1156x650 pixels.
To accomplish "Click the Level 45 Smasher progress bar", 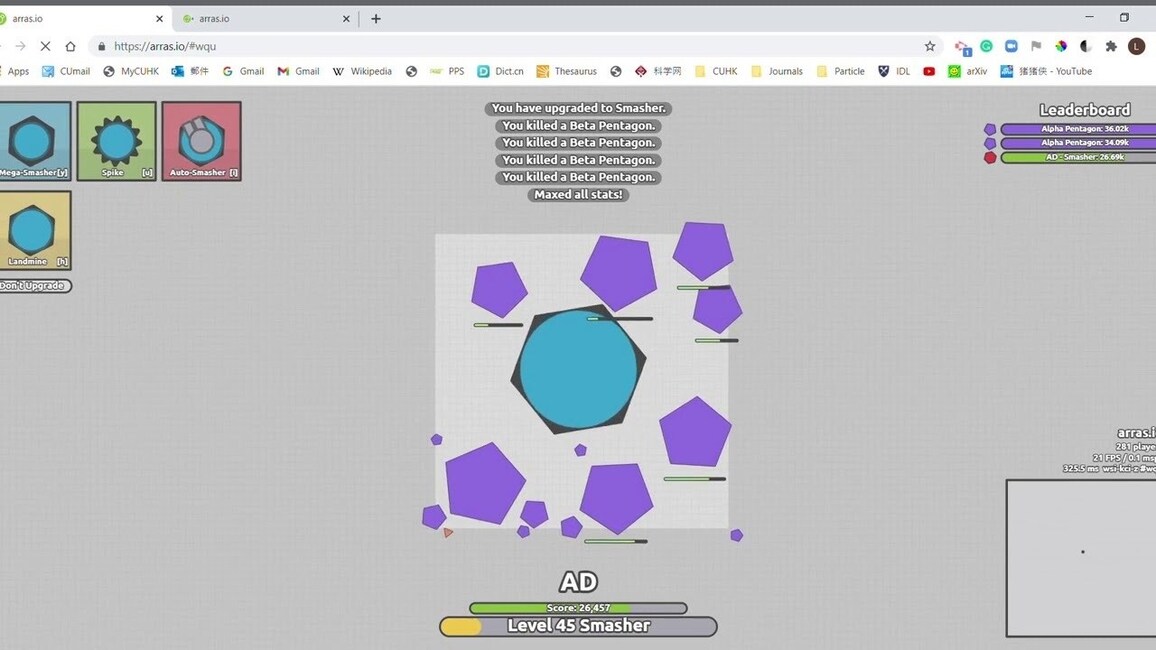I will click(x=578, y=626).
